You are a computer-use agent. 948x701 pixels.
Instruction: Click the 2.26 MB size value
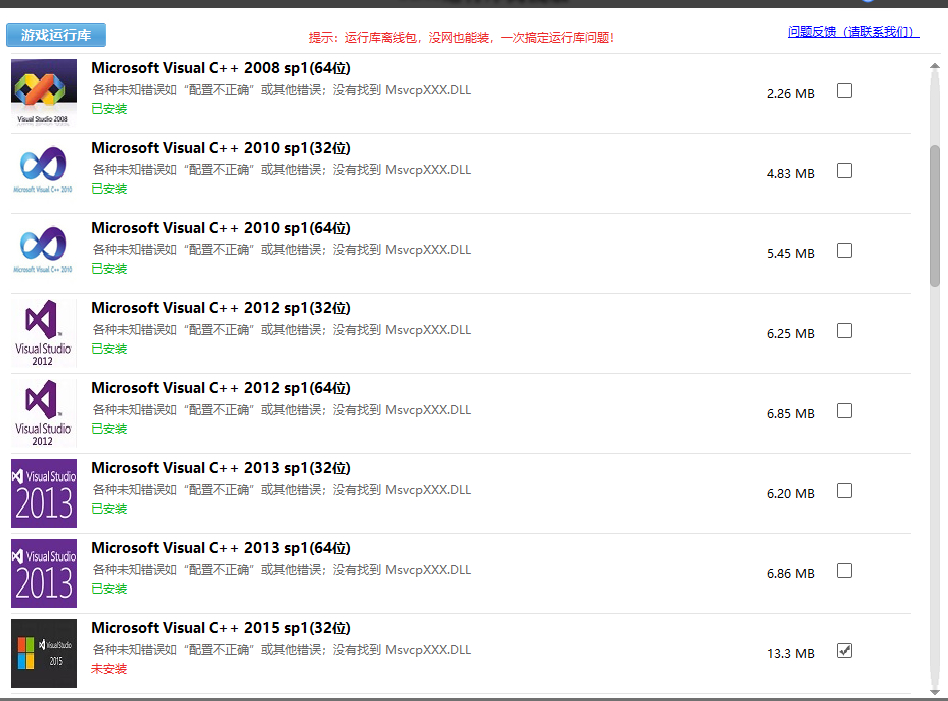click(790, 94)
